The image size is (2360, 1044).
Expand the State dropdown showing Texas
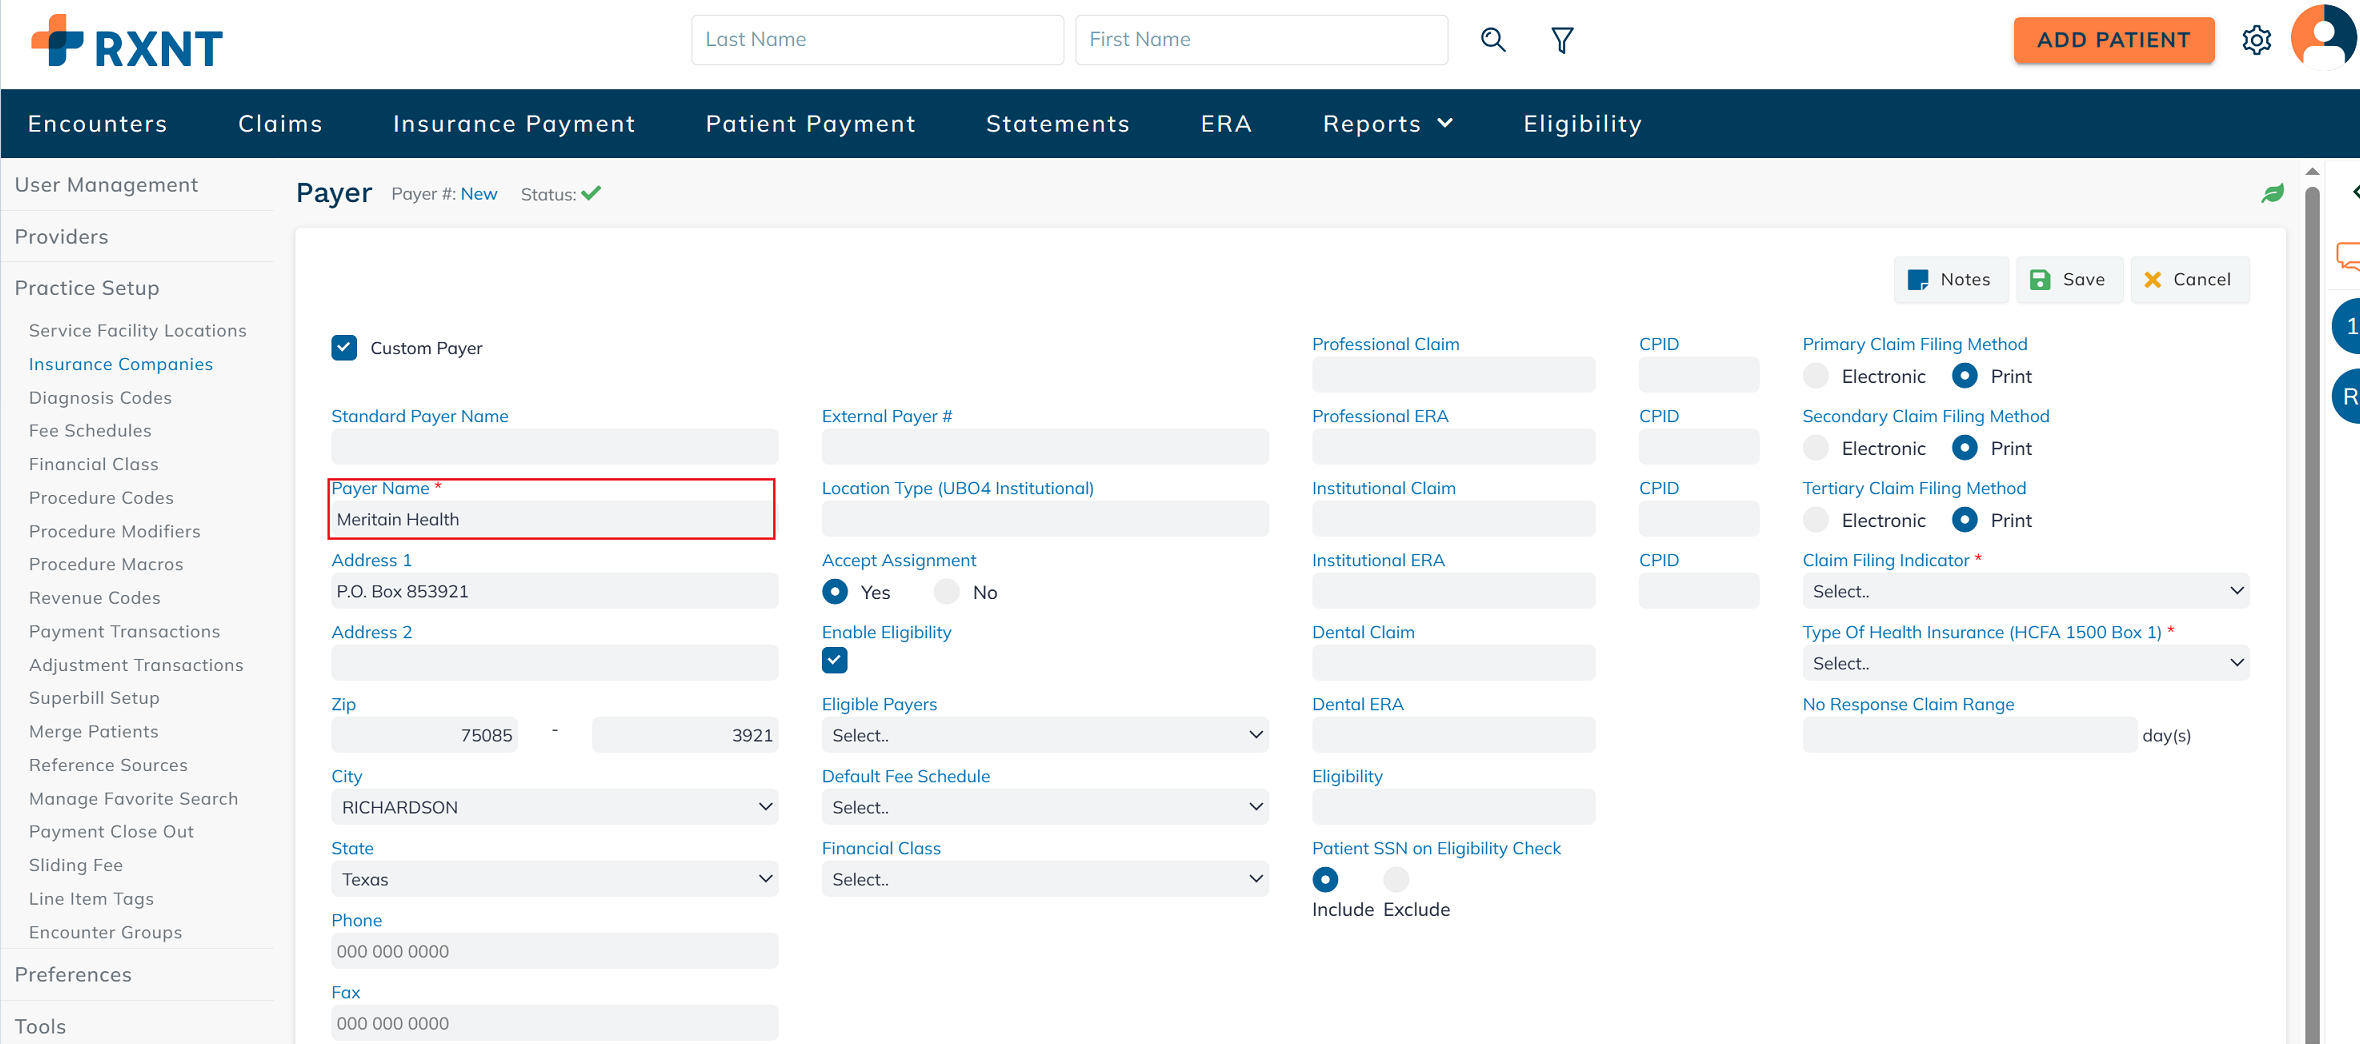[x=554, y=879]
